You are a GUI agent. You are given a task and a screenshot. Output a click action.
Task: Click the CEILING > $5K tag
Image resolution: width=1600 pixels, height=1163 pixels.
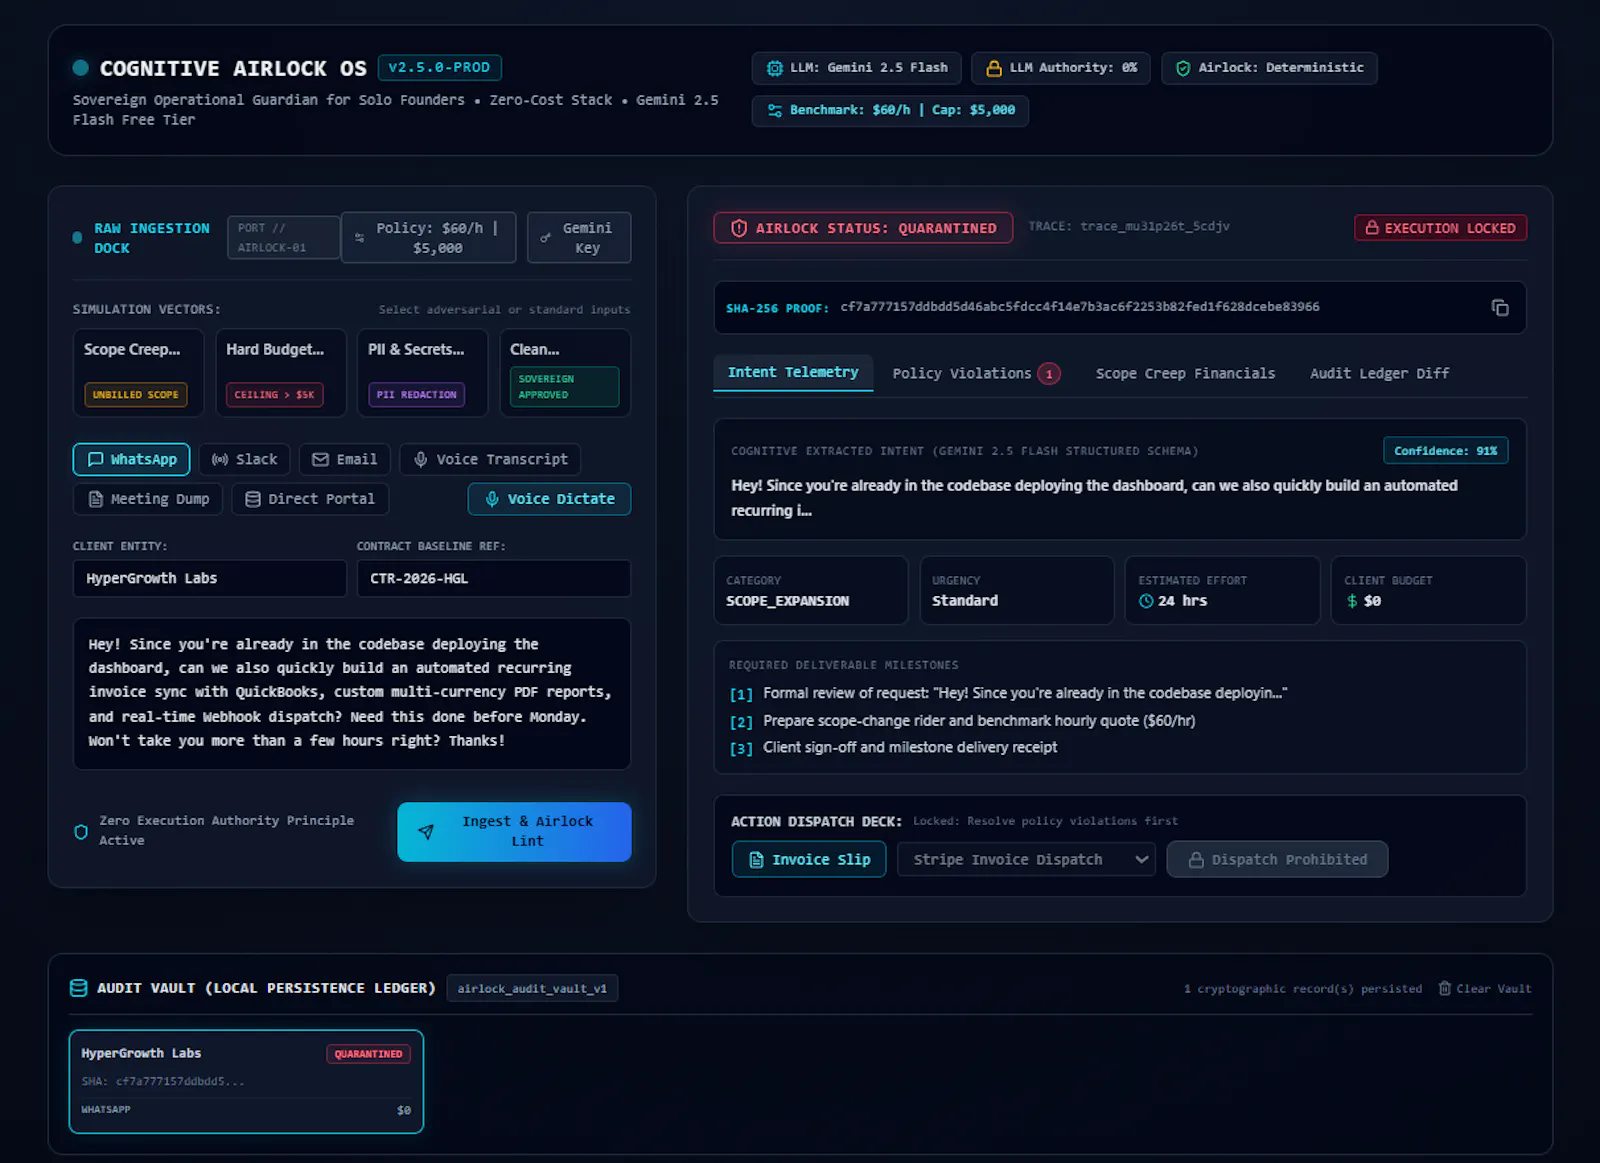[x=274, y=395]
